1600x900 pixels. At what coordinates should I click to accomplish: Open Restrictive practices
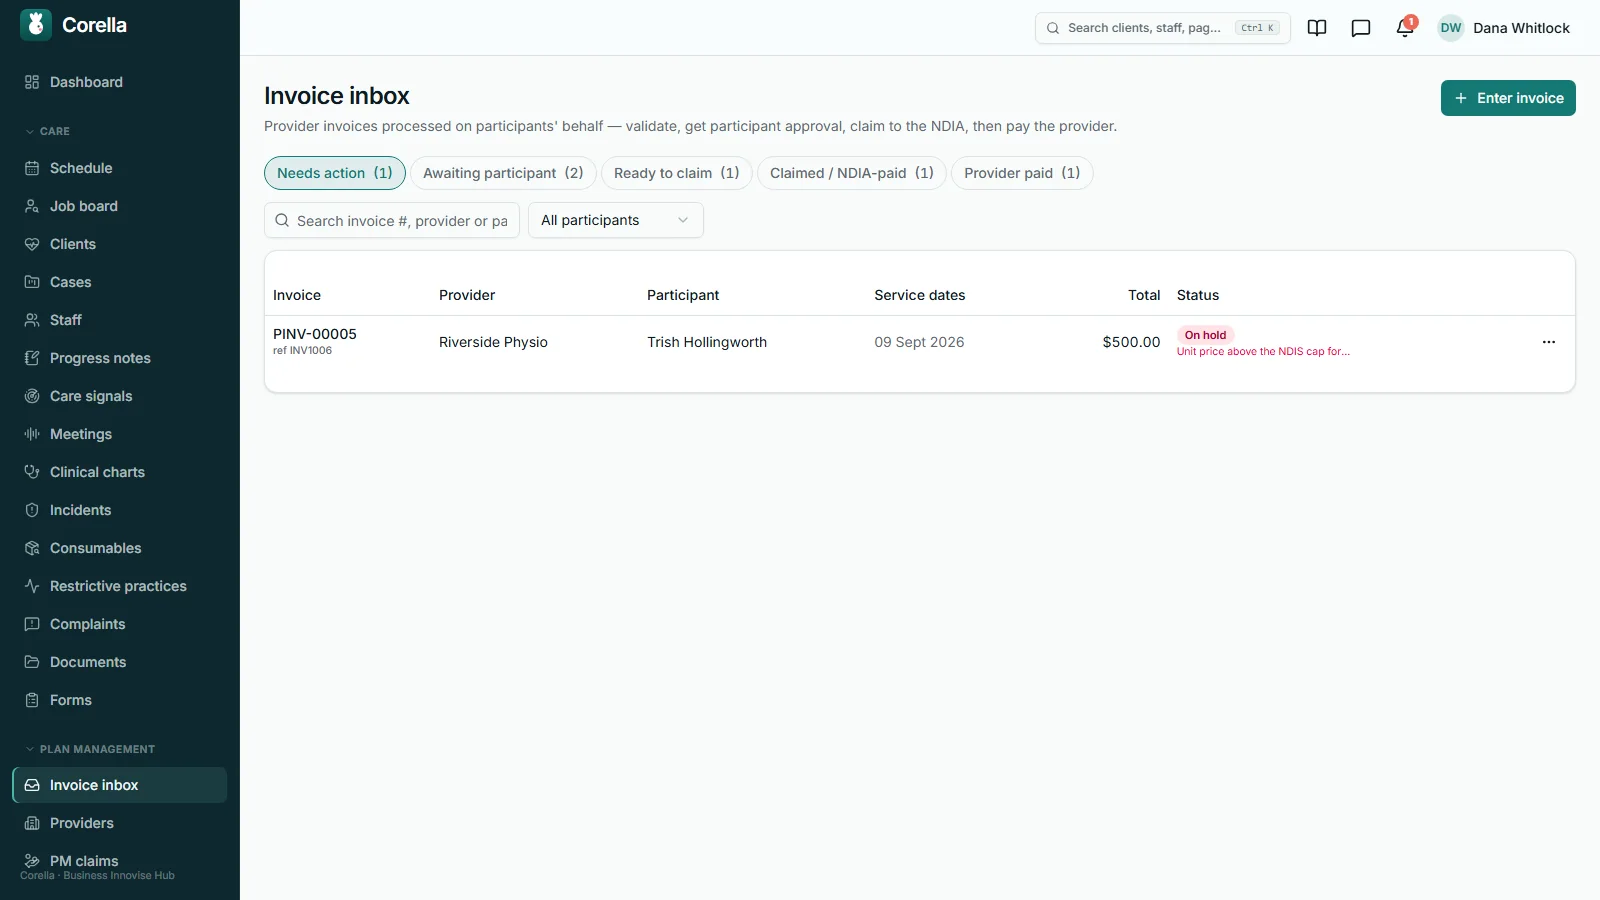pyautogui.click(x=120, y=586)
